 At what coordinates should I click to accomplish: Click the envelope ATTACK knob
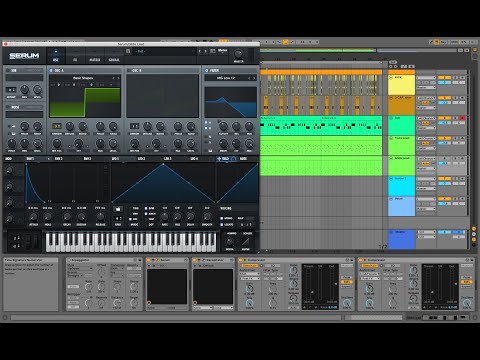[x=33, y=217]
